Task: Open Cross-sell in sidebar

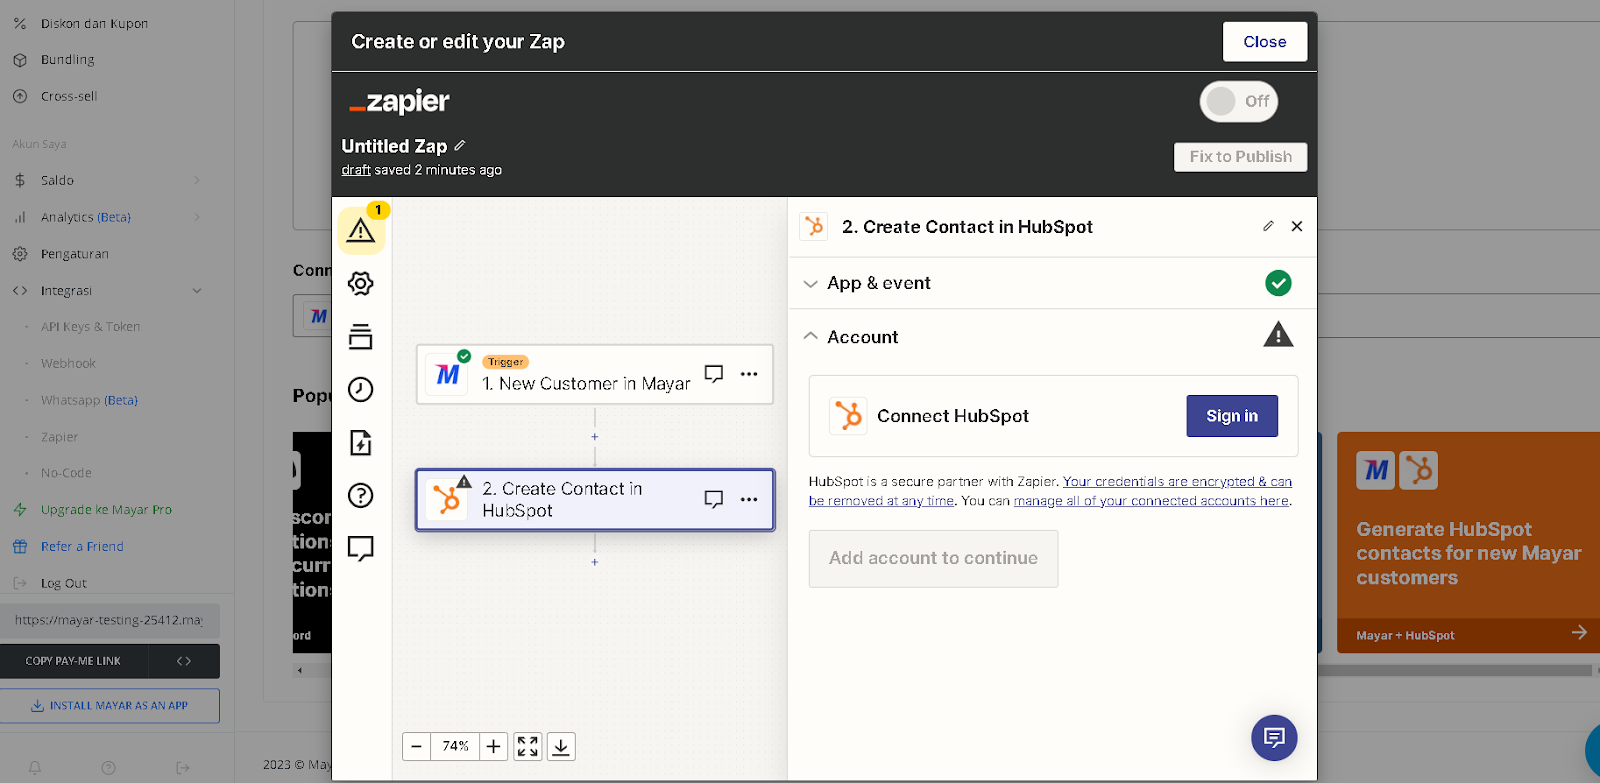Action: [69, 97]
